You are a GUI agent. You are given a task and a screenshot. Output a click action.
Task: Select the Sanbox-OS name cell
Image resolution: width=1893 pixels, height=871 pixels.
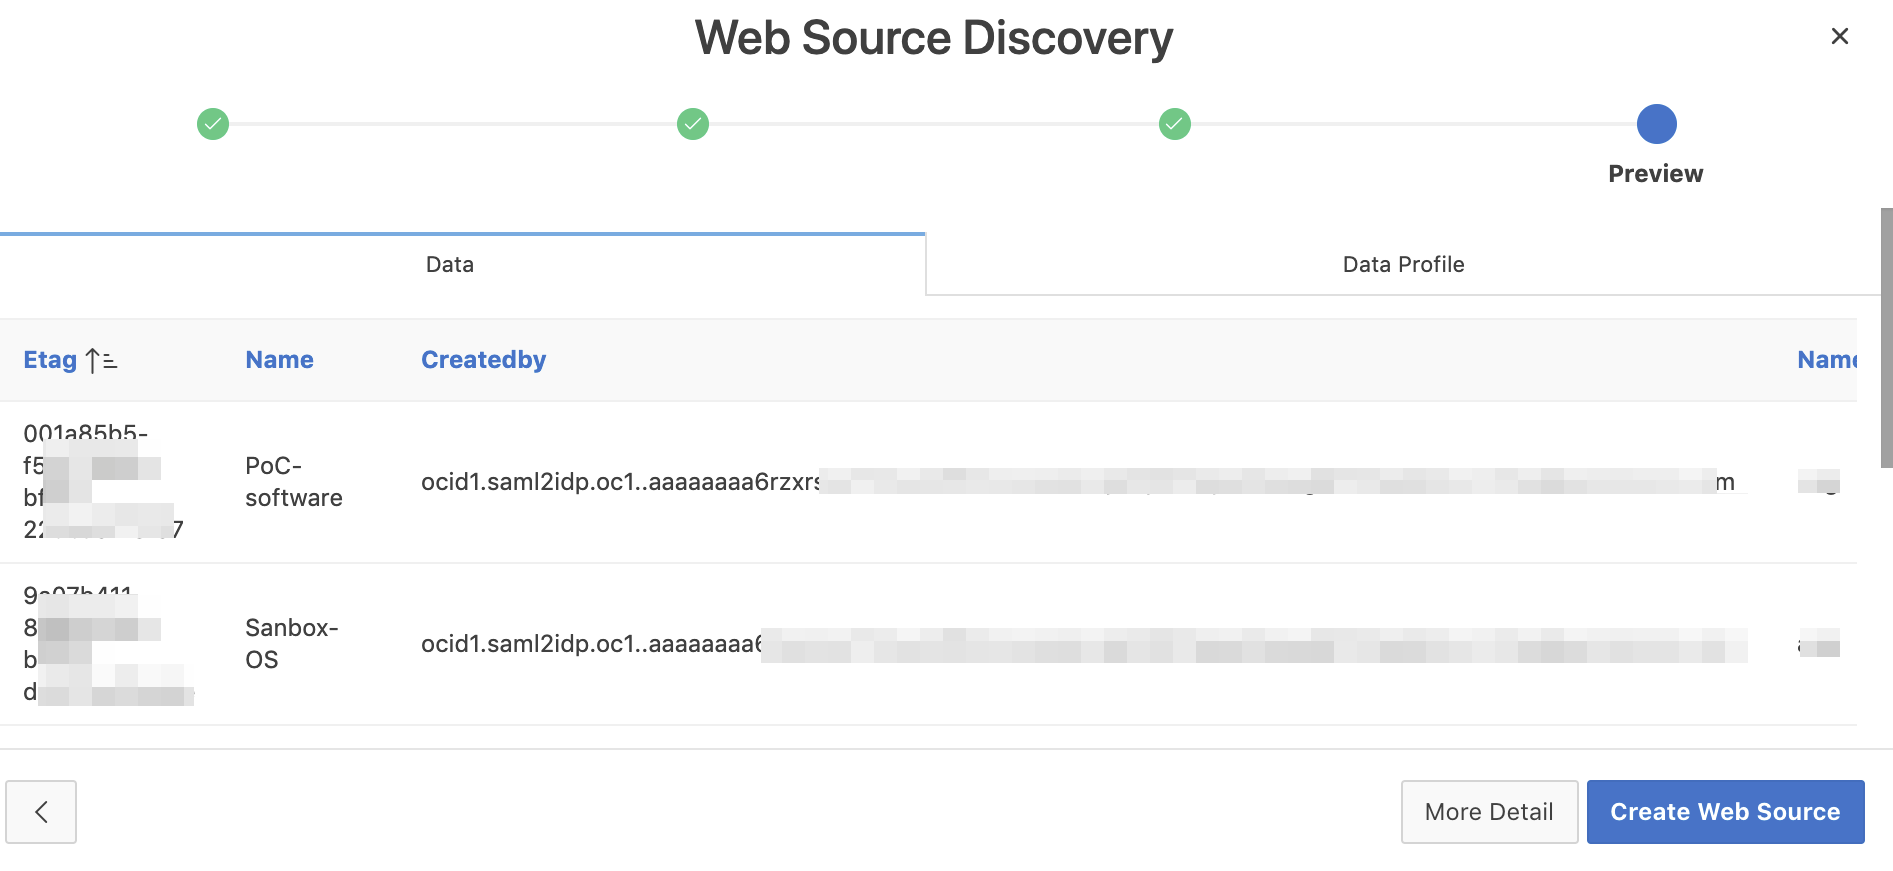291,644
